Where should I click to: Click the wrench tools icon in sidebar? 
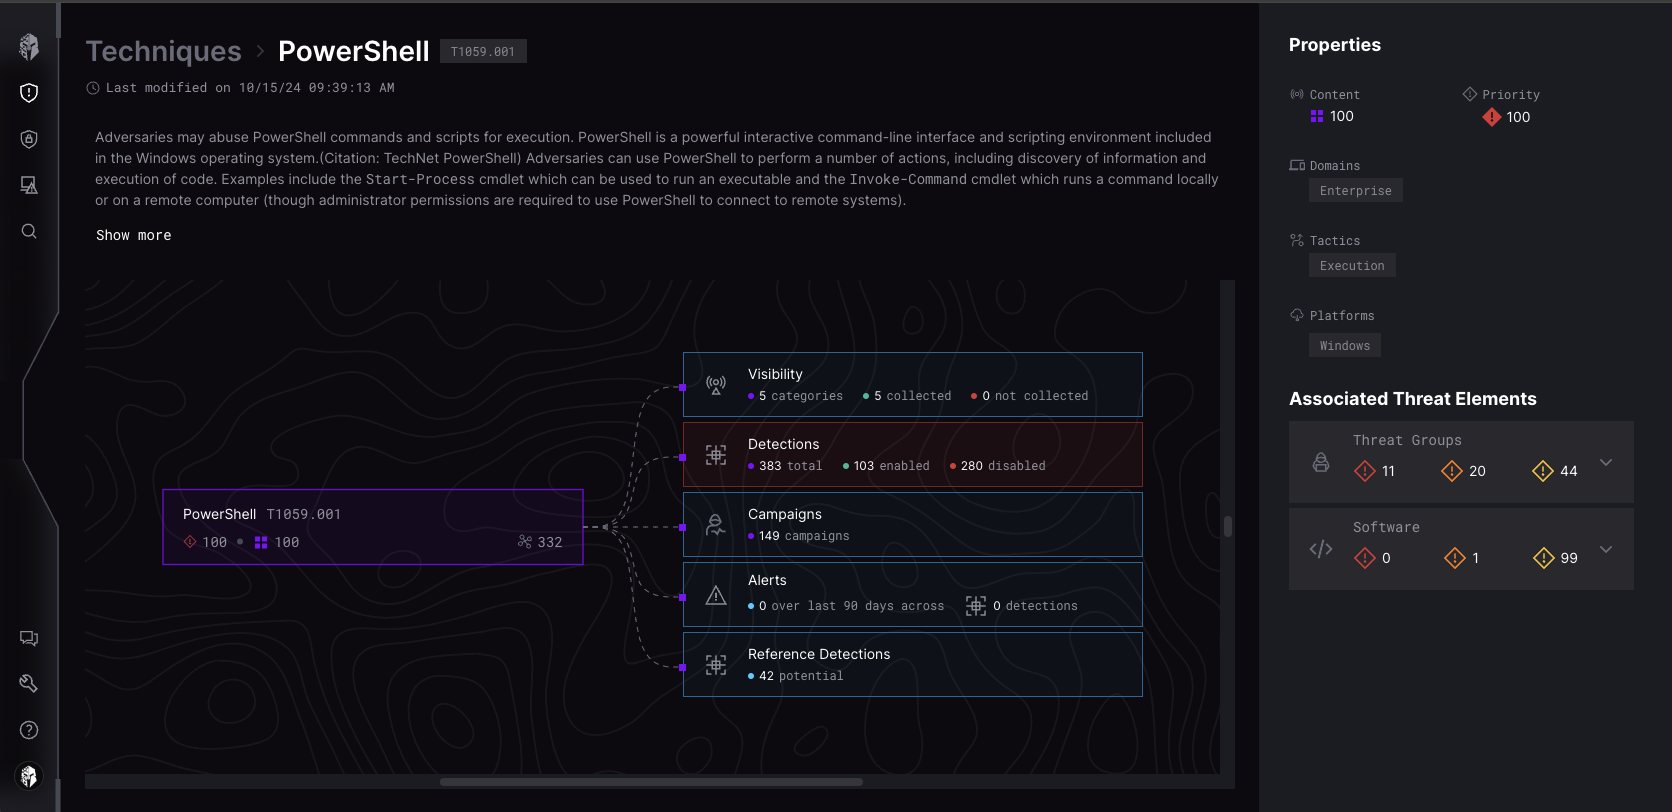coord(29,684)
